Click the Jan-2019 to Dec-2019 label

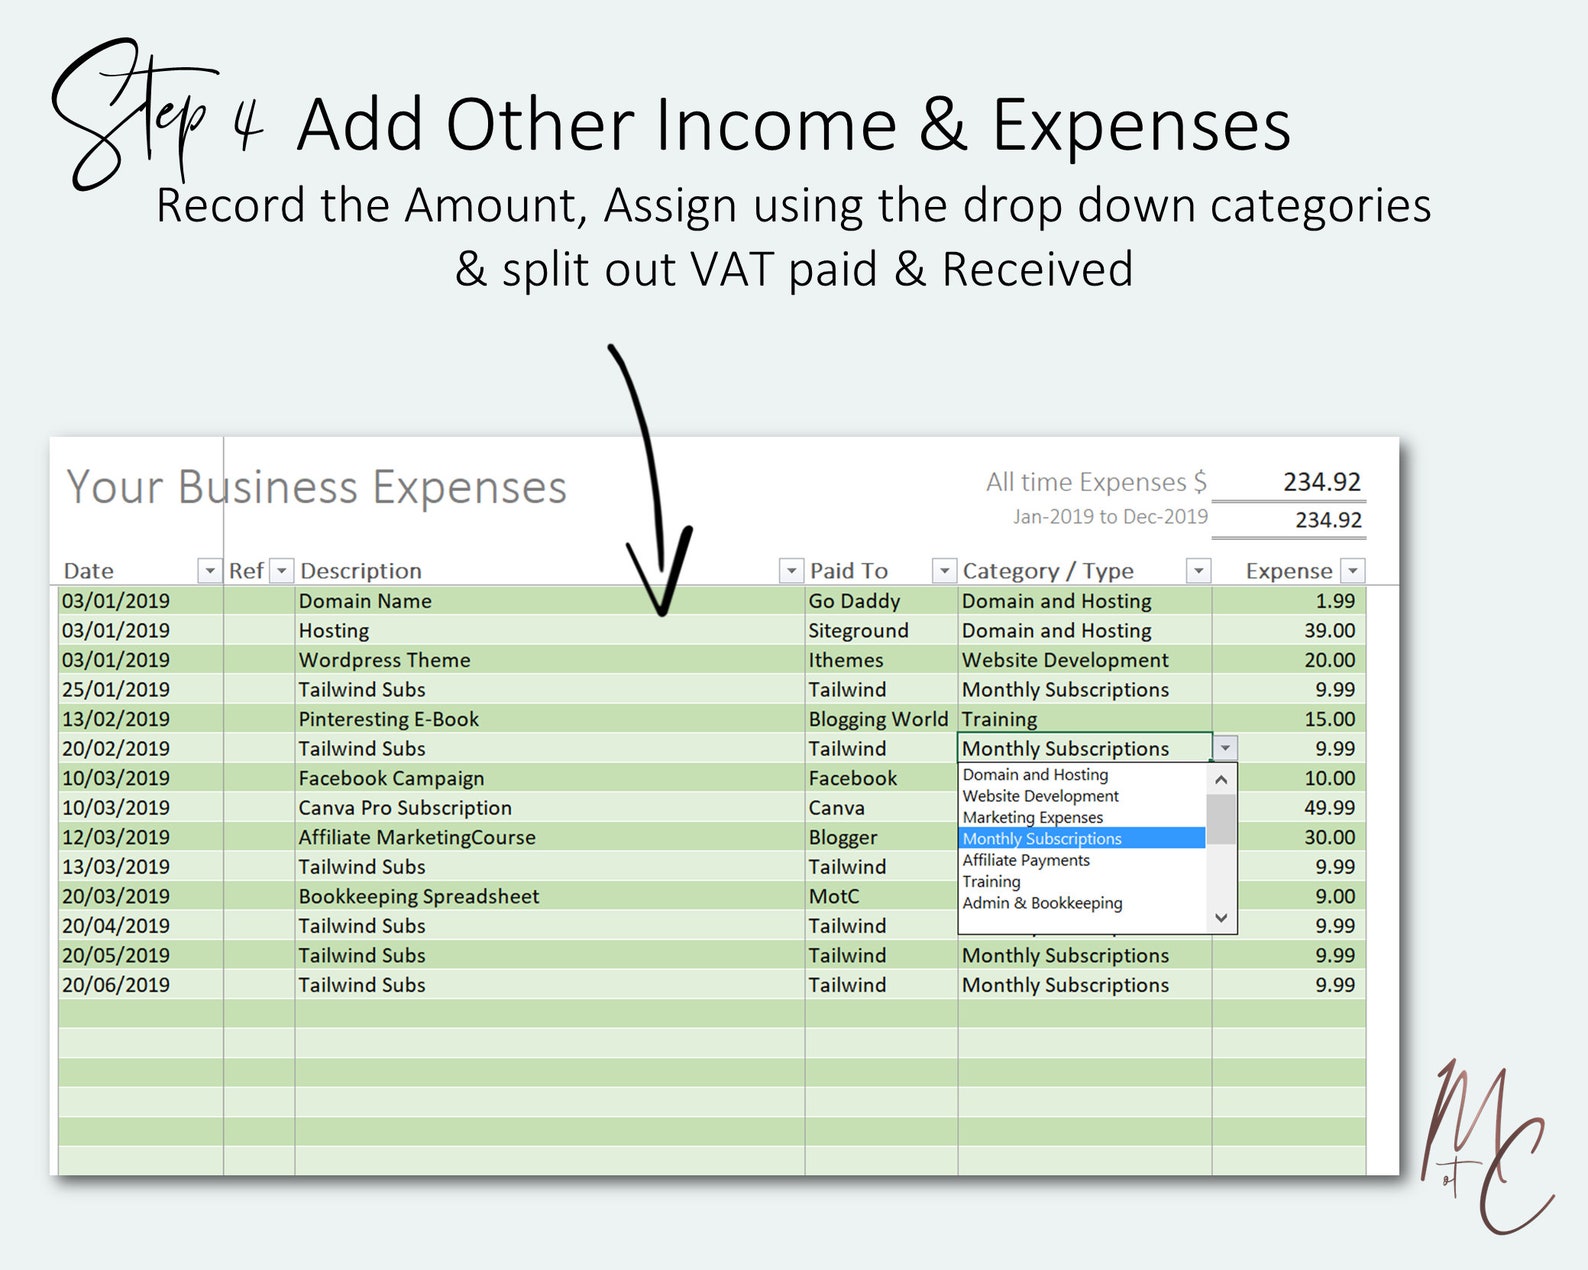[x=1110, y=517]
